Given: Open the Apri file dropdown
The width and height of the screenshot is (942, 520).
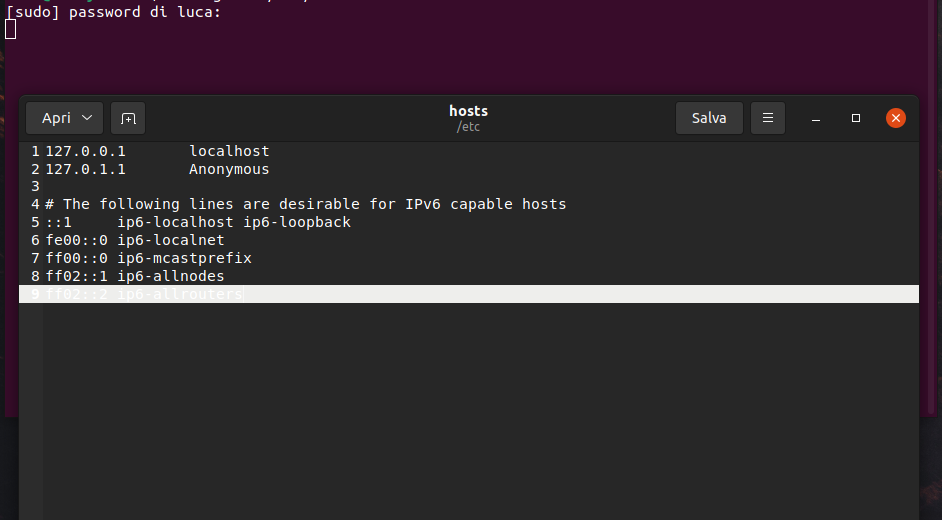Looking at the screenshot, I should coord(64,118).
